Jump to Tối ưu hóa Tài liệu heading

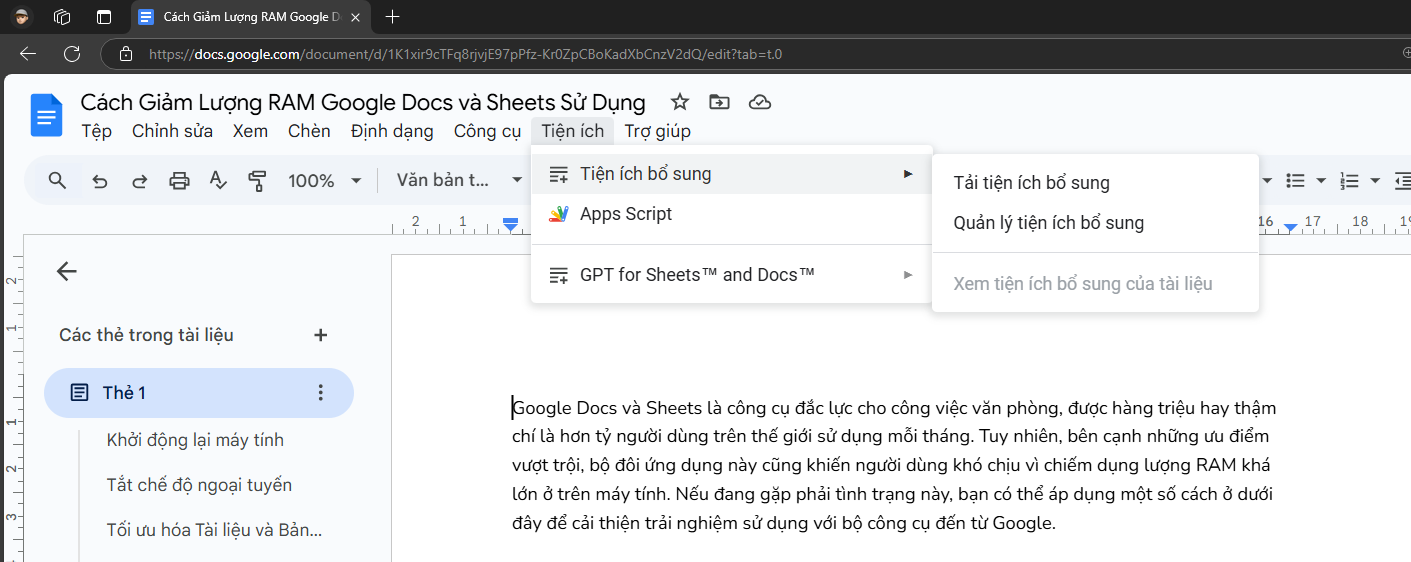click(214, 530)
